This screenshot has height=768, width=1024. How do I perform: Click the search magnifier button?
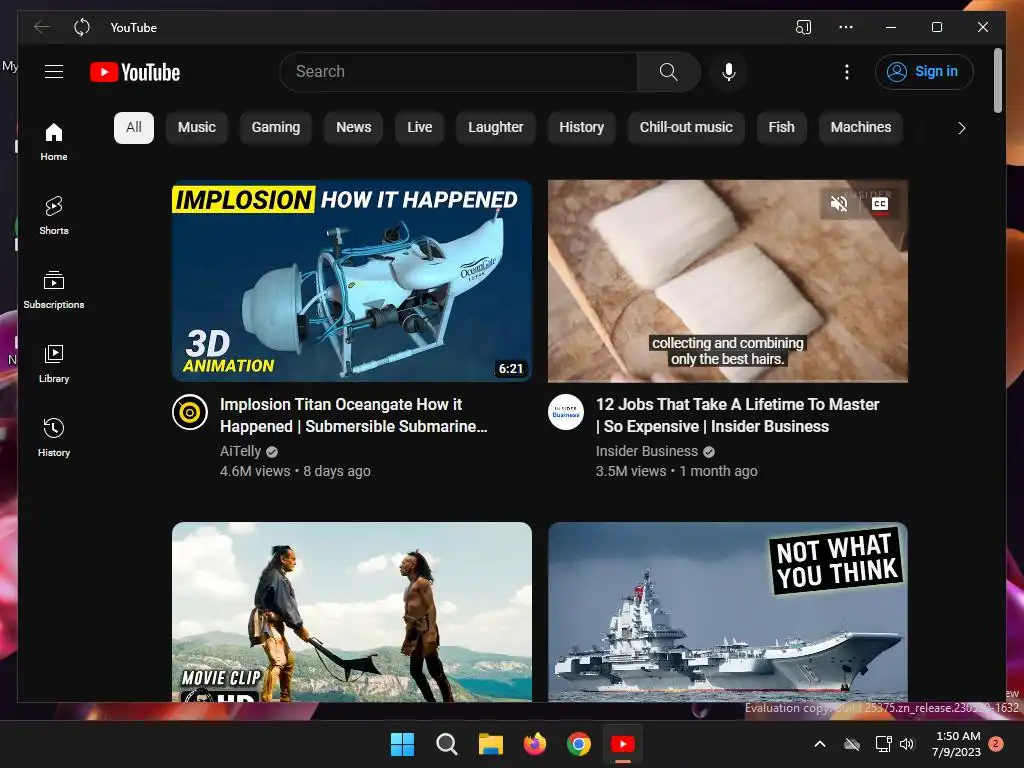668,72
